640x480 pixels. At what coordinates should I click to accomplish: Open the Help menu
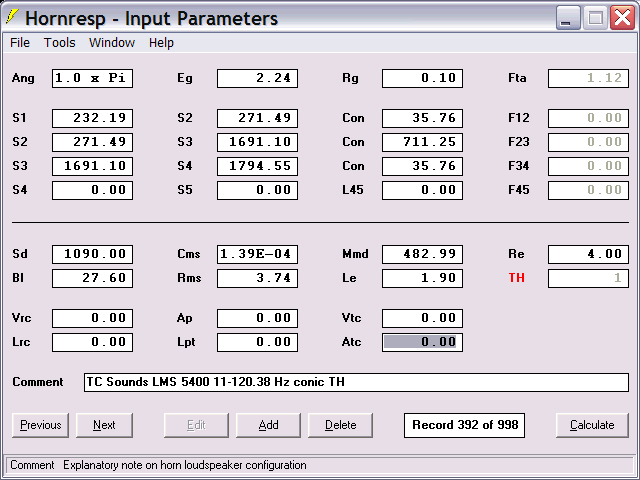pos(161,42)
